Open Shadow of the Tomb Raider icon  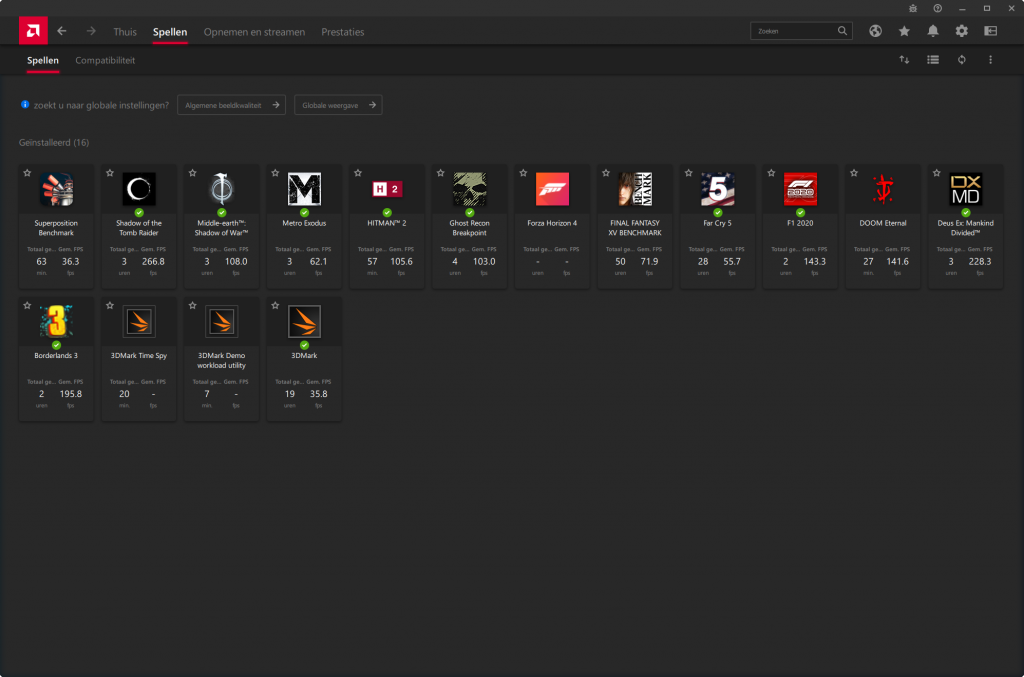139,189
